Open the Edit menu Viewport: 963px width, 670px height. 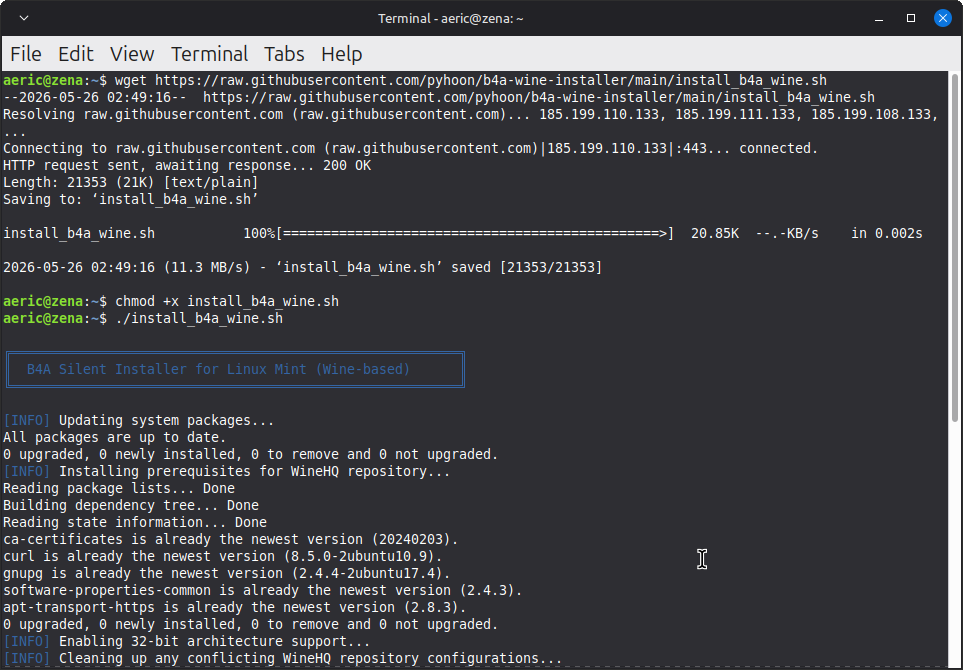[x=76, y=54]
